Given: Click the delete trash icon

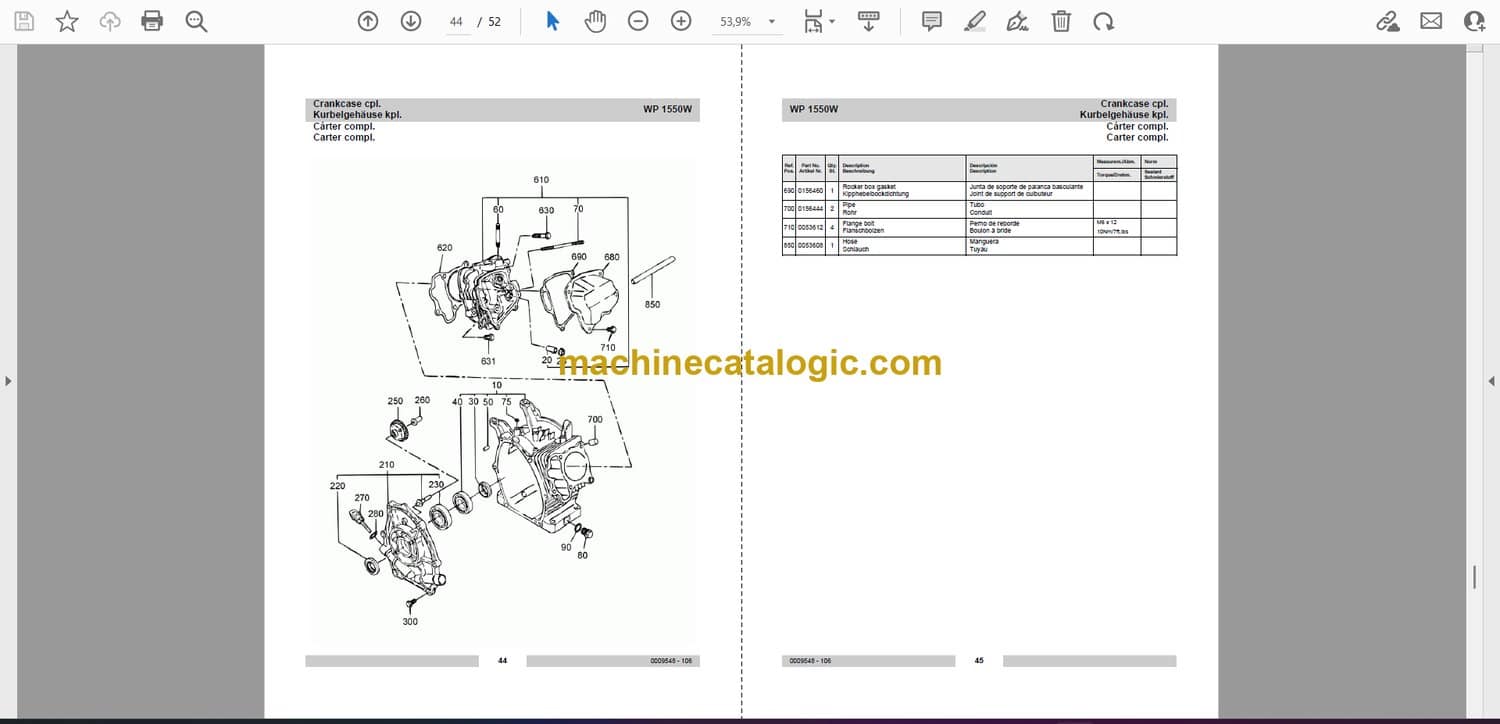Looking at the screenshot, I should point(1061,21).
